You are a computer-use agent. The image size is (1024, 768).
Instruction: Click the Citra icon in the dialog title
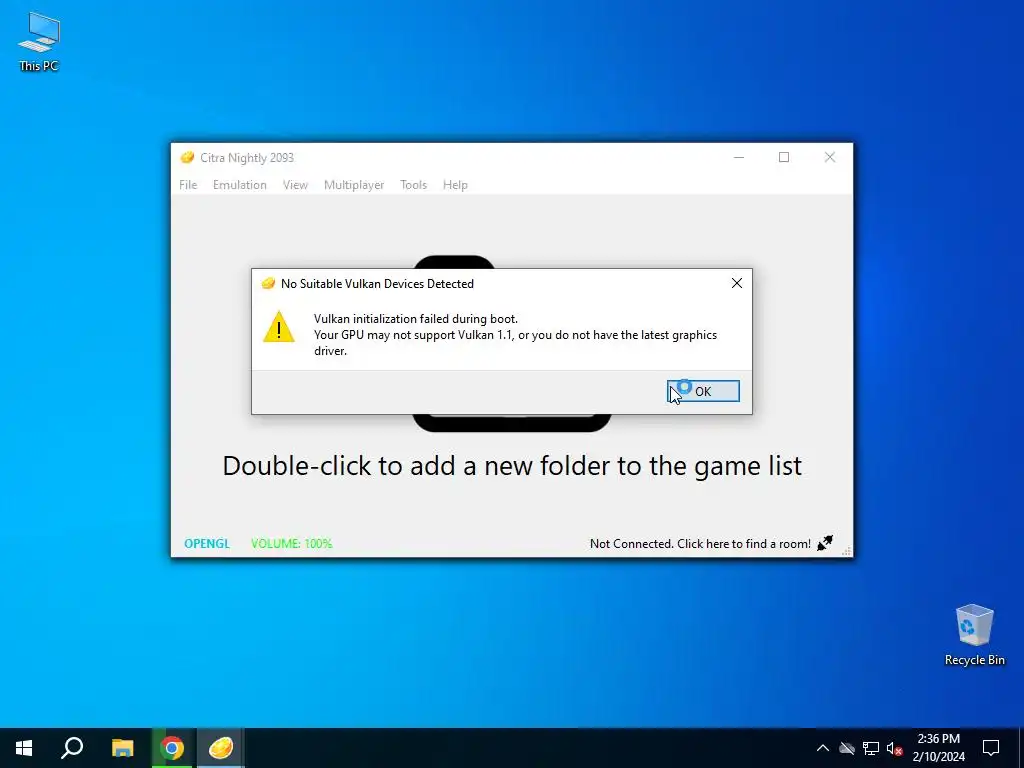click(268, 283)
